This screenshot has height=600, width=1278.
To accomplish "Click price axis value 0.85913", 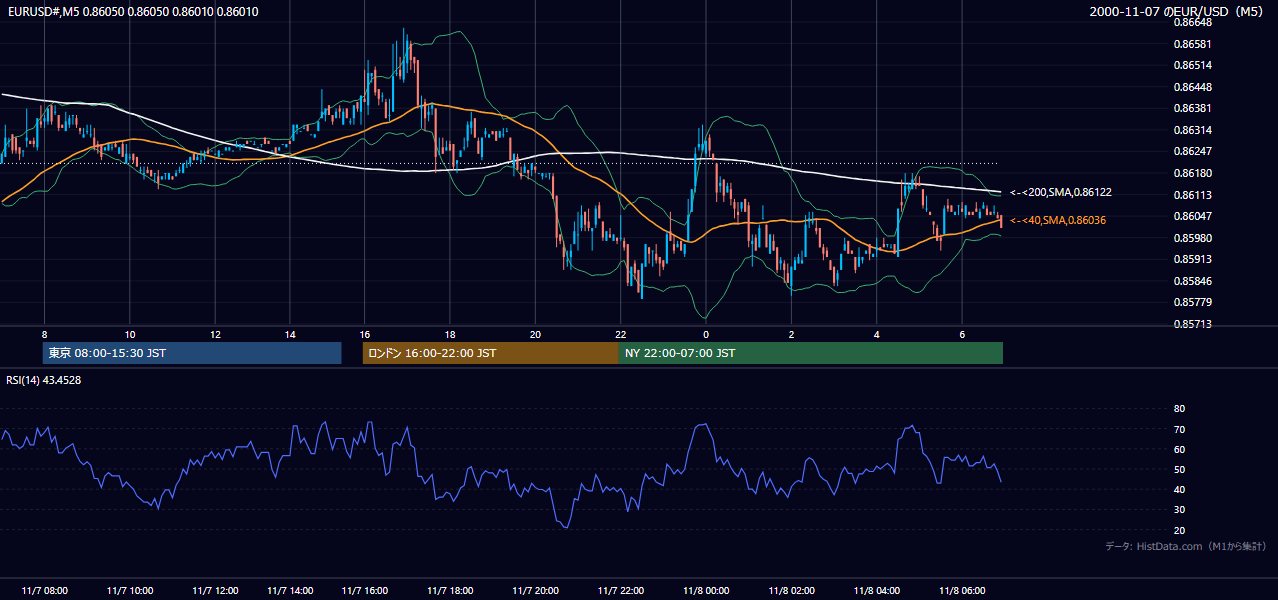I will (x=1192, y=259).
